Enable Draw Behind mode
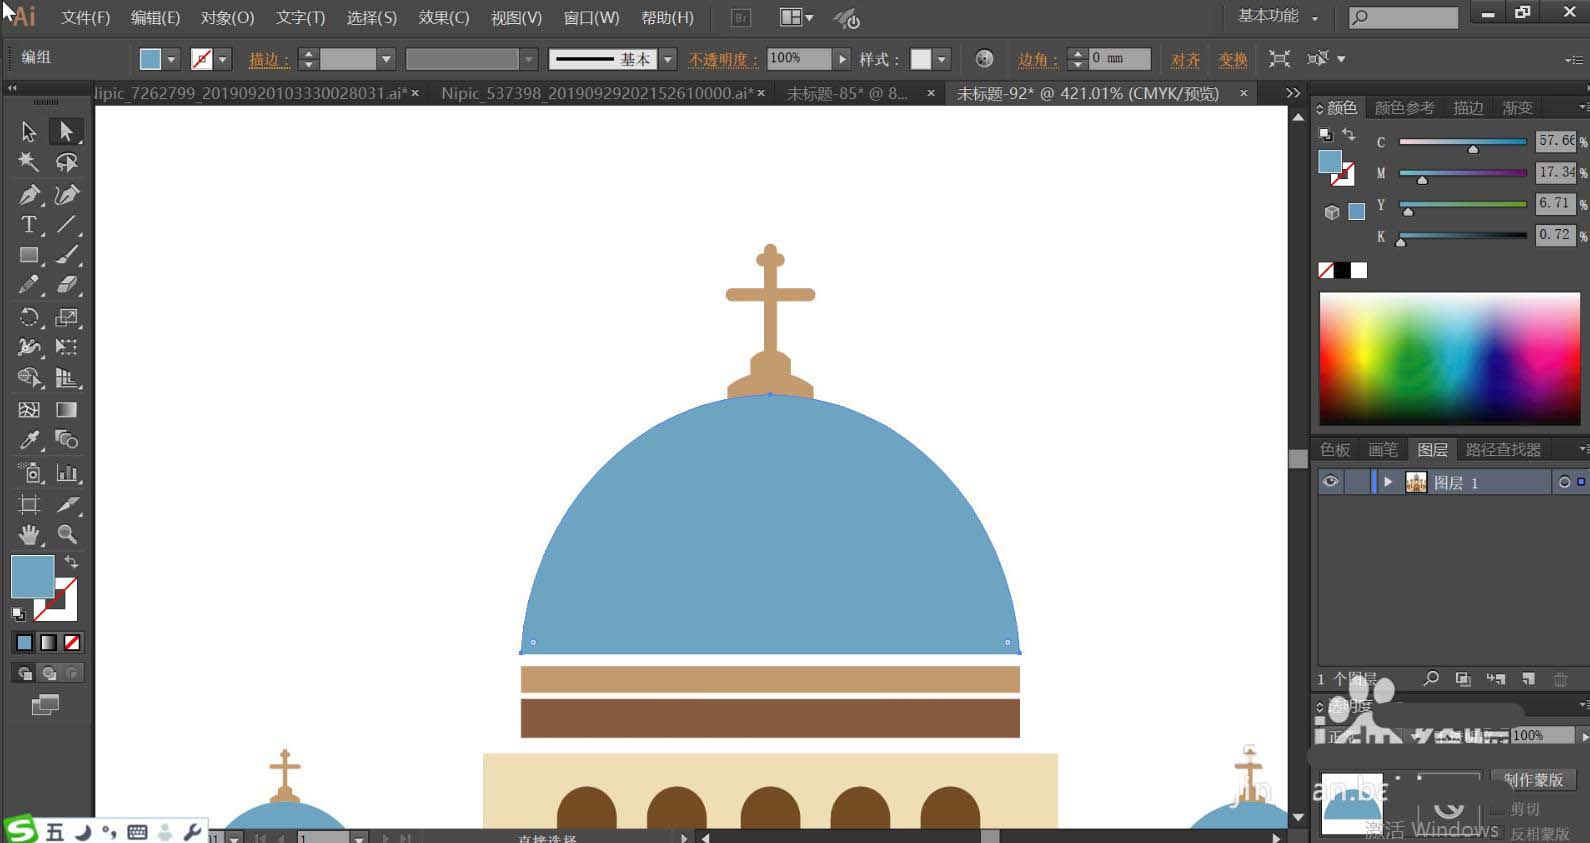 (48, 673)
